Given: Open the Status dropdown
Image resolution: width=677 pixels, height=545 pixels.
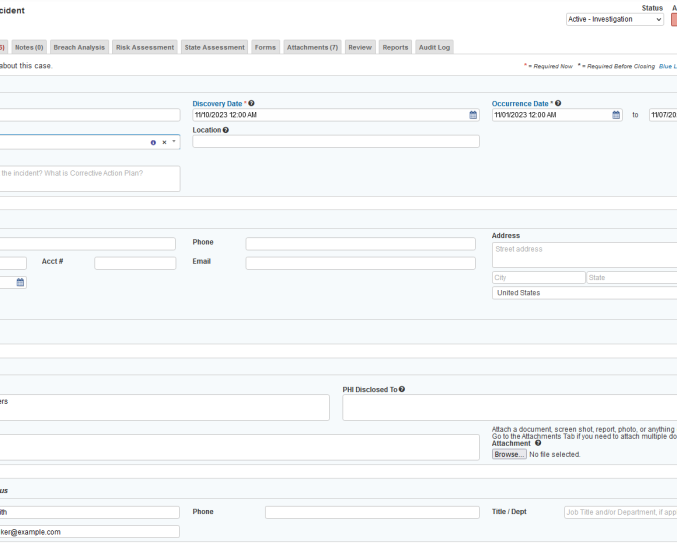Looking at the screenshot, I should [x=615, y=19].
